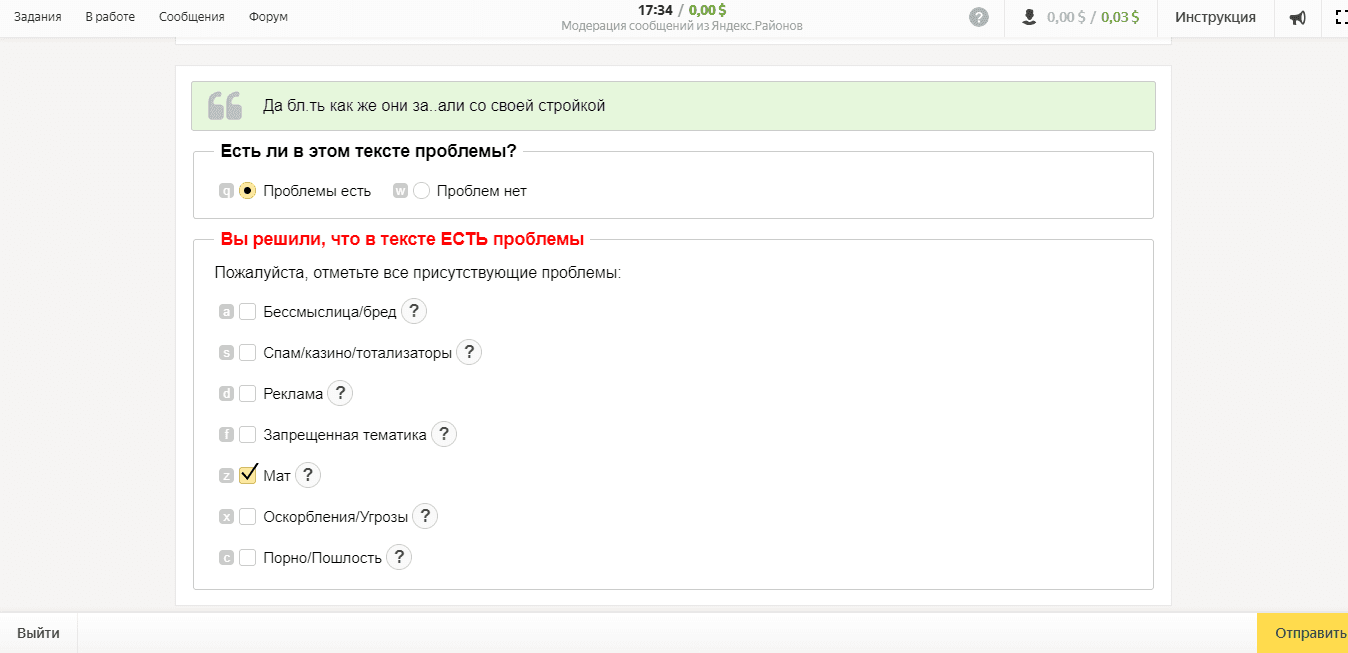Image resolution: width=1348 pixels, height=653 pixels.
Task: Click the megaphone announcements icon
Action: (x=1297, y=18)
